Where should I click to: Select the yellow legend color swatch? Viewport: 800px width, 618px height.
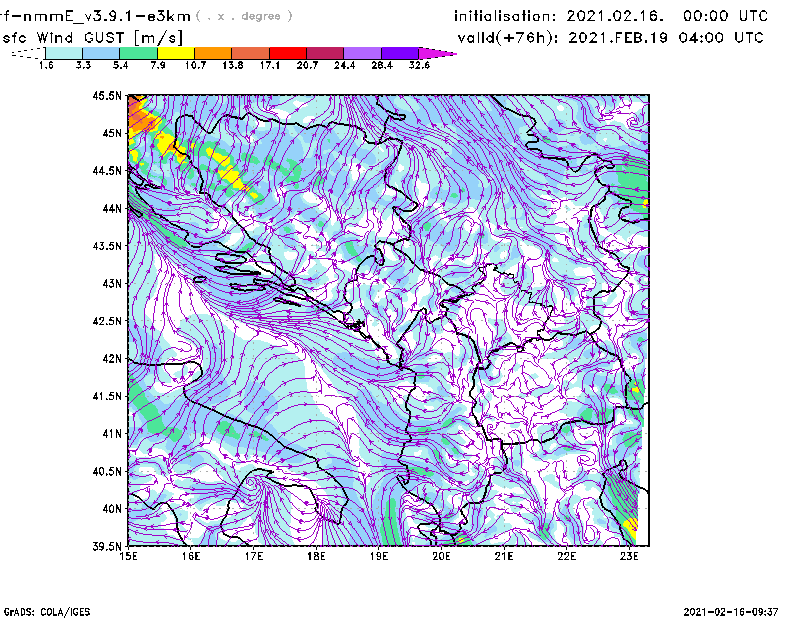(176, 53)
